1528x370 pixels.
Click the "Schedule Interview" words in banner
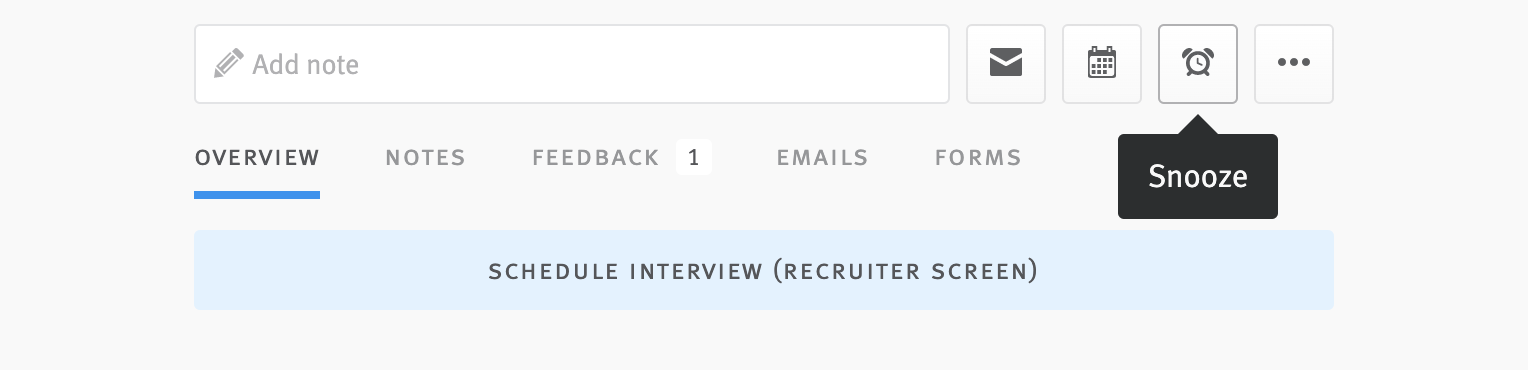point(625,272)
